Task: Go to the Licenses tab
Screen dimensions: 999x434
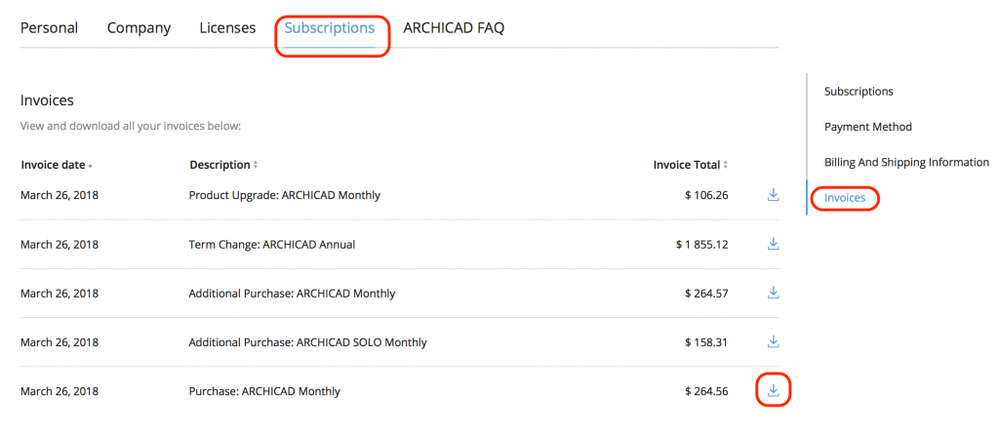Action: [x=227, y=28]
